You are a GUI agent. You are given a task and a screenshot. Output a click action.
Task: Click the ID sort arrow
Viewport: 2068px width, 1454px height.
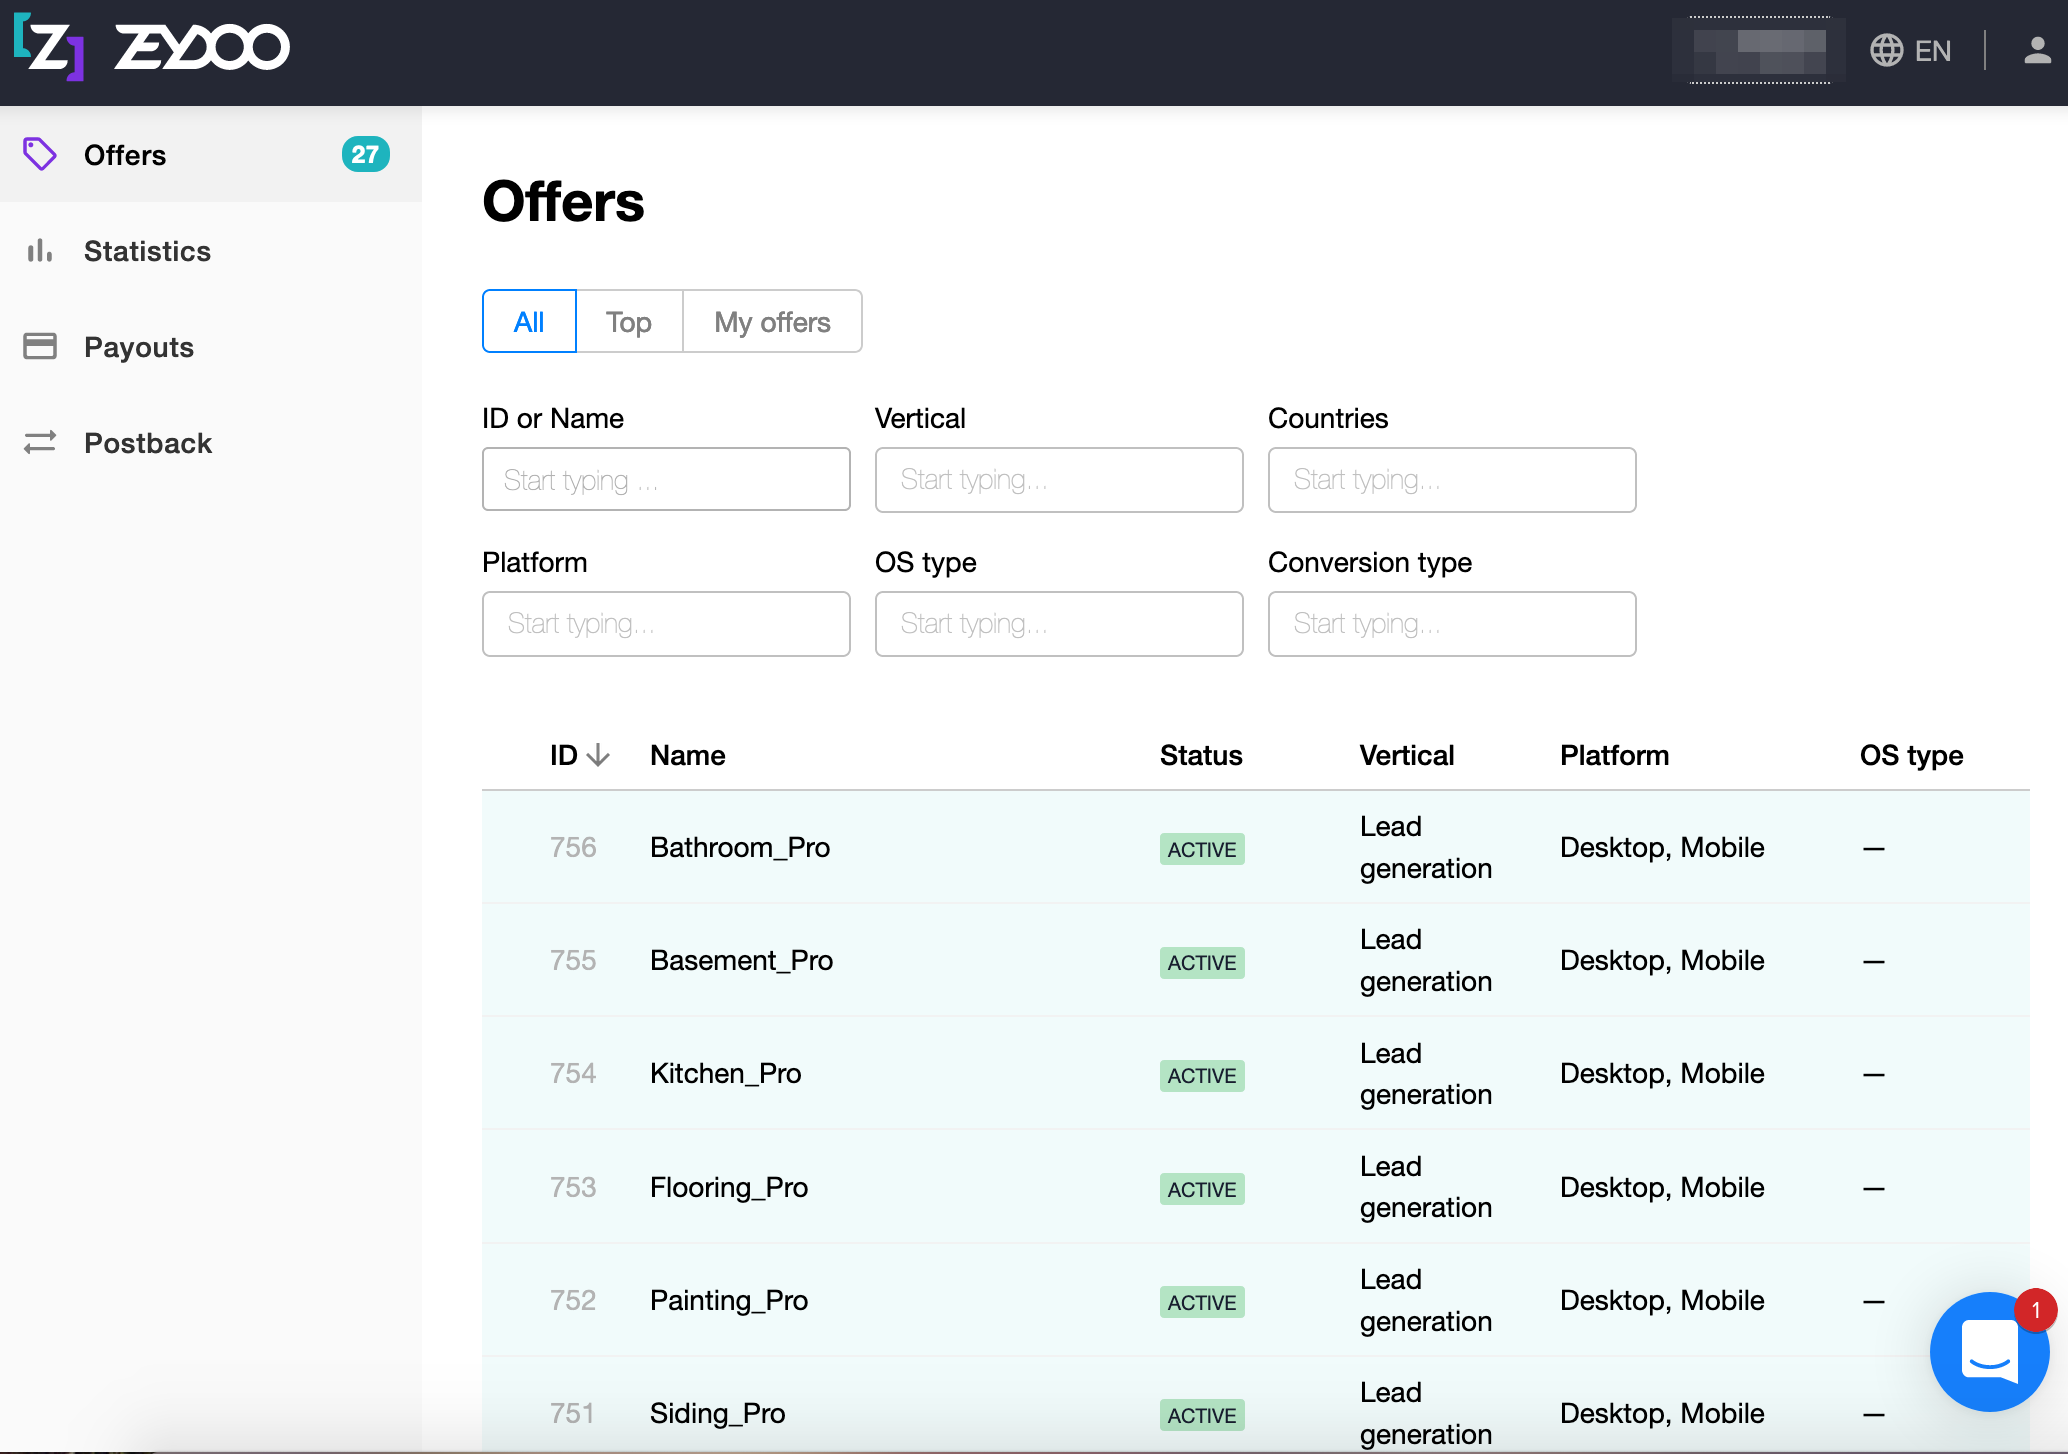[x=598, y=755]
